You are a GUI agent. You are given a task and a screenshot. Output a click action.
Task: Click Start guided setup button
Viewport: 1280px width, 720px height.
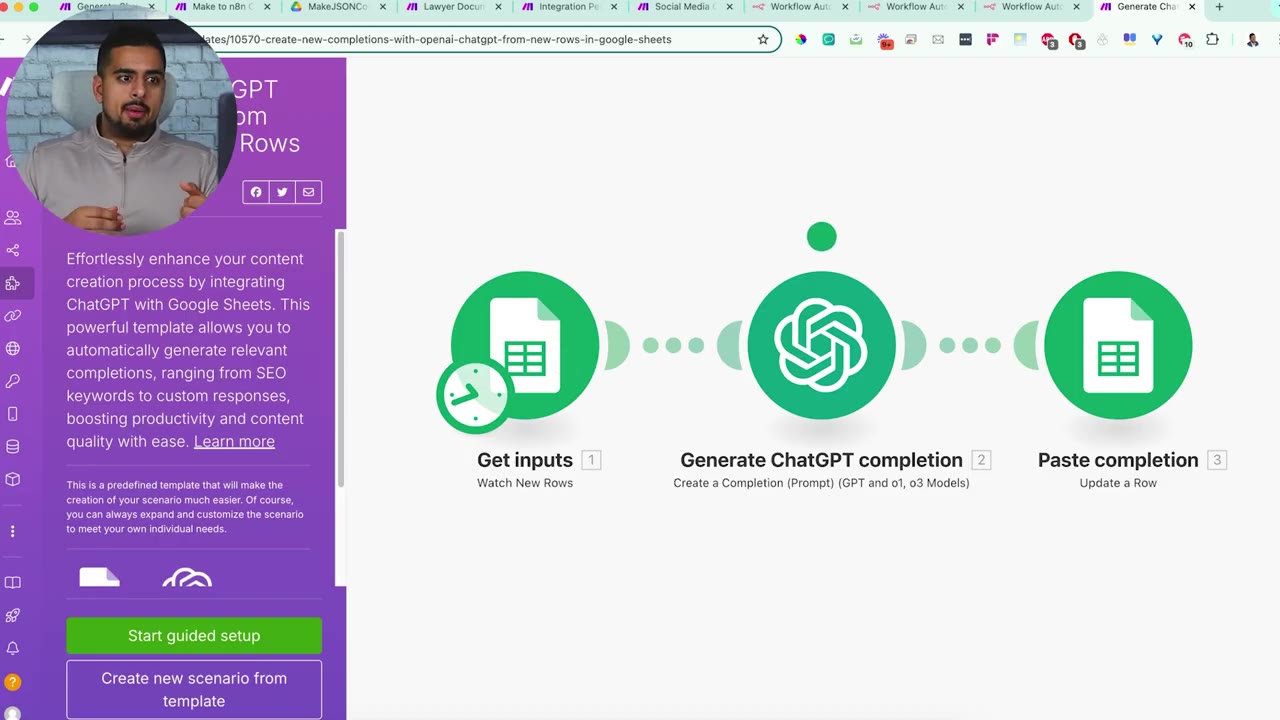click(194, 636)
